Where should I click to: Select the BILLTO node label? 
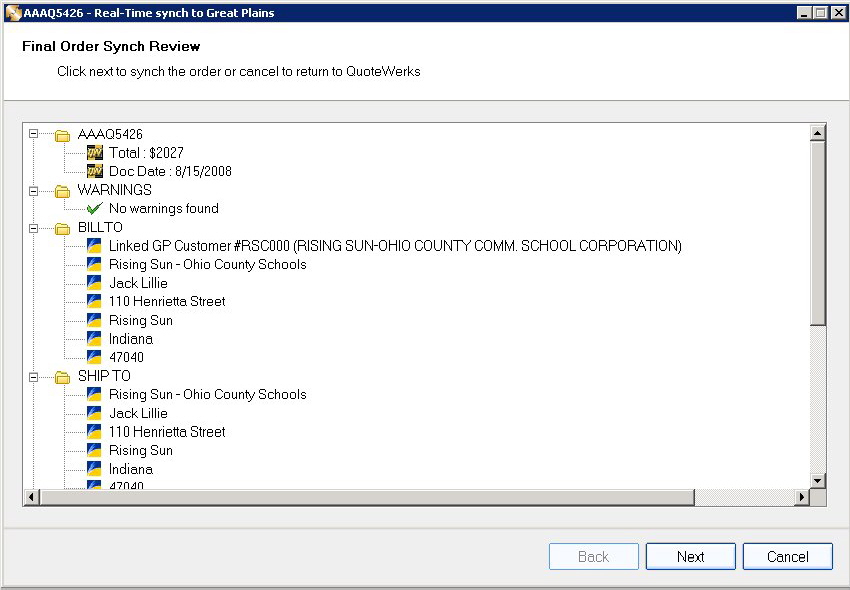[x=100, y=227]
